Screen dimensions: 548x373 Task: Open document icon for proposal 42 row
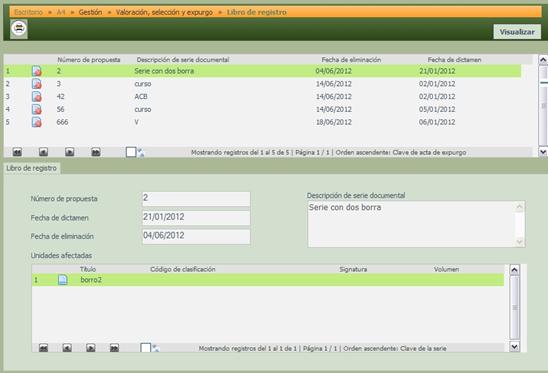point(37,96)
